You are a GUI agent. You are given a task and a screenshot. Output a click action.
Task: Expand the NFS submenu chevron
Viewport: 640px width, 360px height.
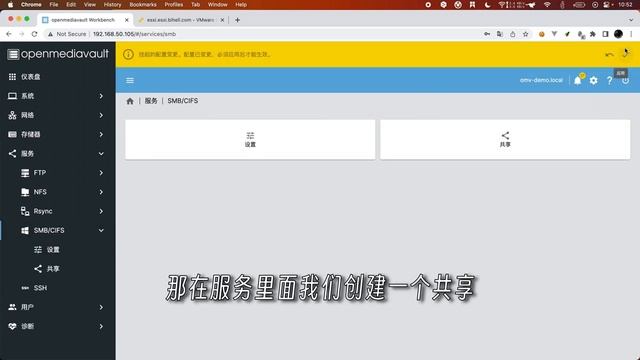pos(101,192)
